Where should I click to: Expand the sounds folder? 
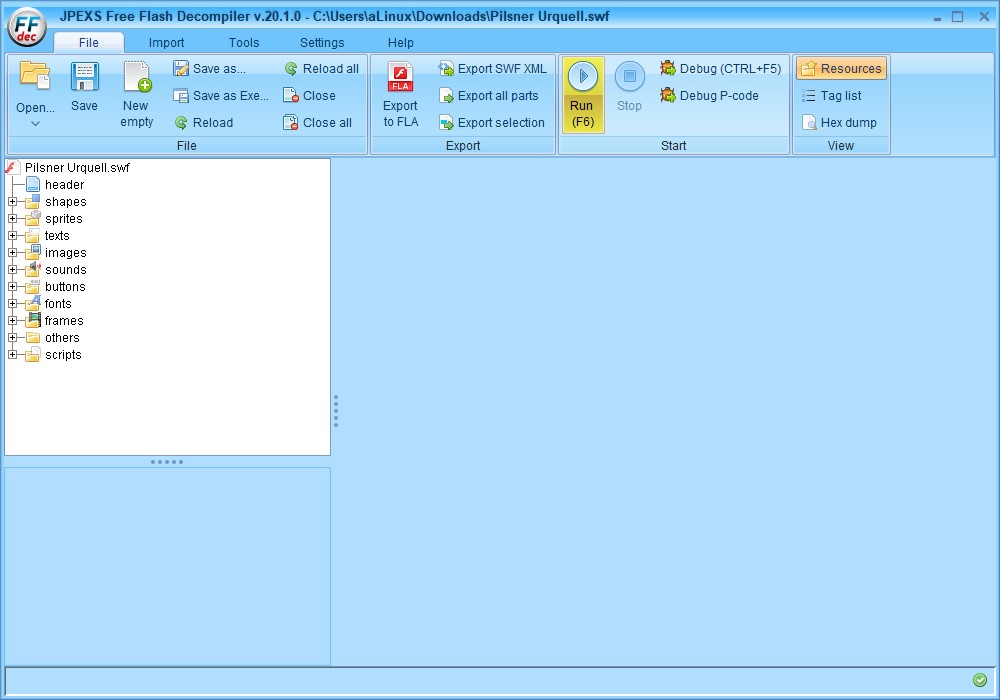point(12,270)
